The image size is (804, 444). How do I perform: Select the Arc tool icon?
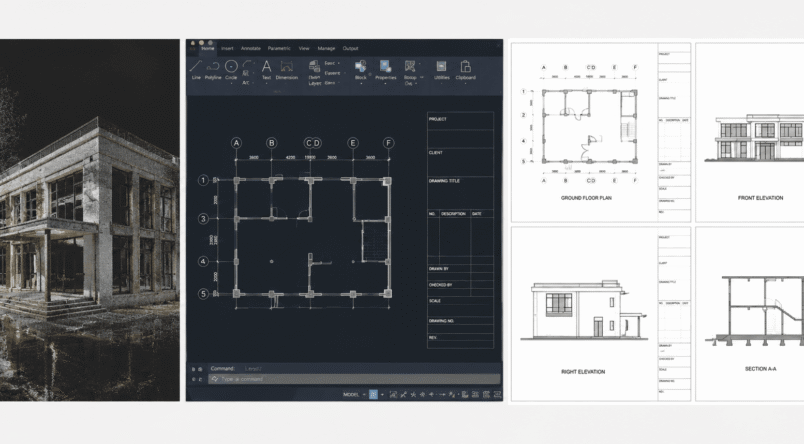(x=247, y=65)
